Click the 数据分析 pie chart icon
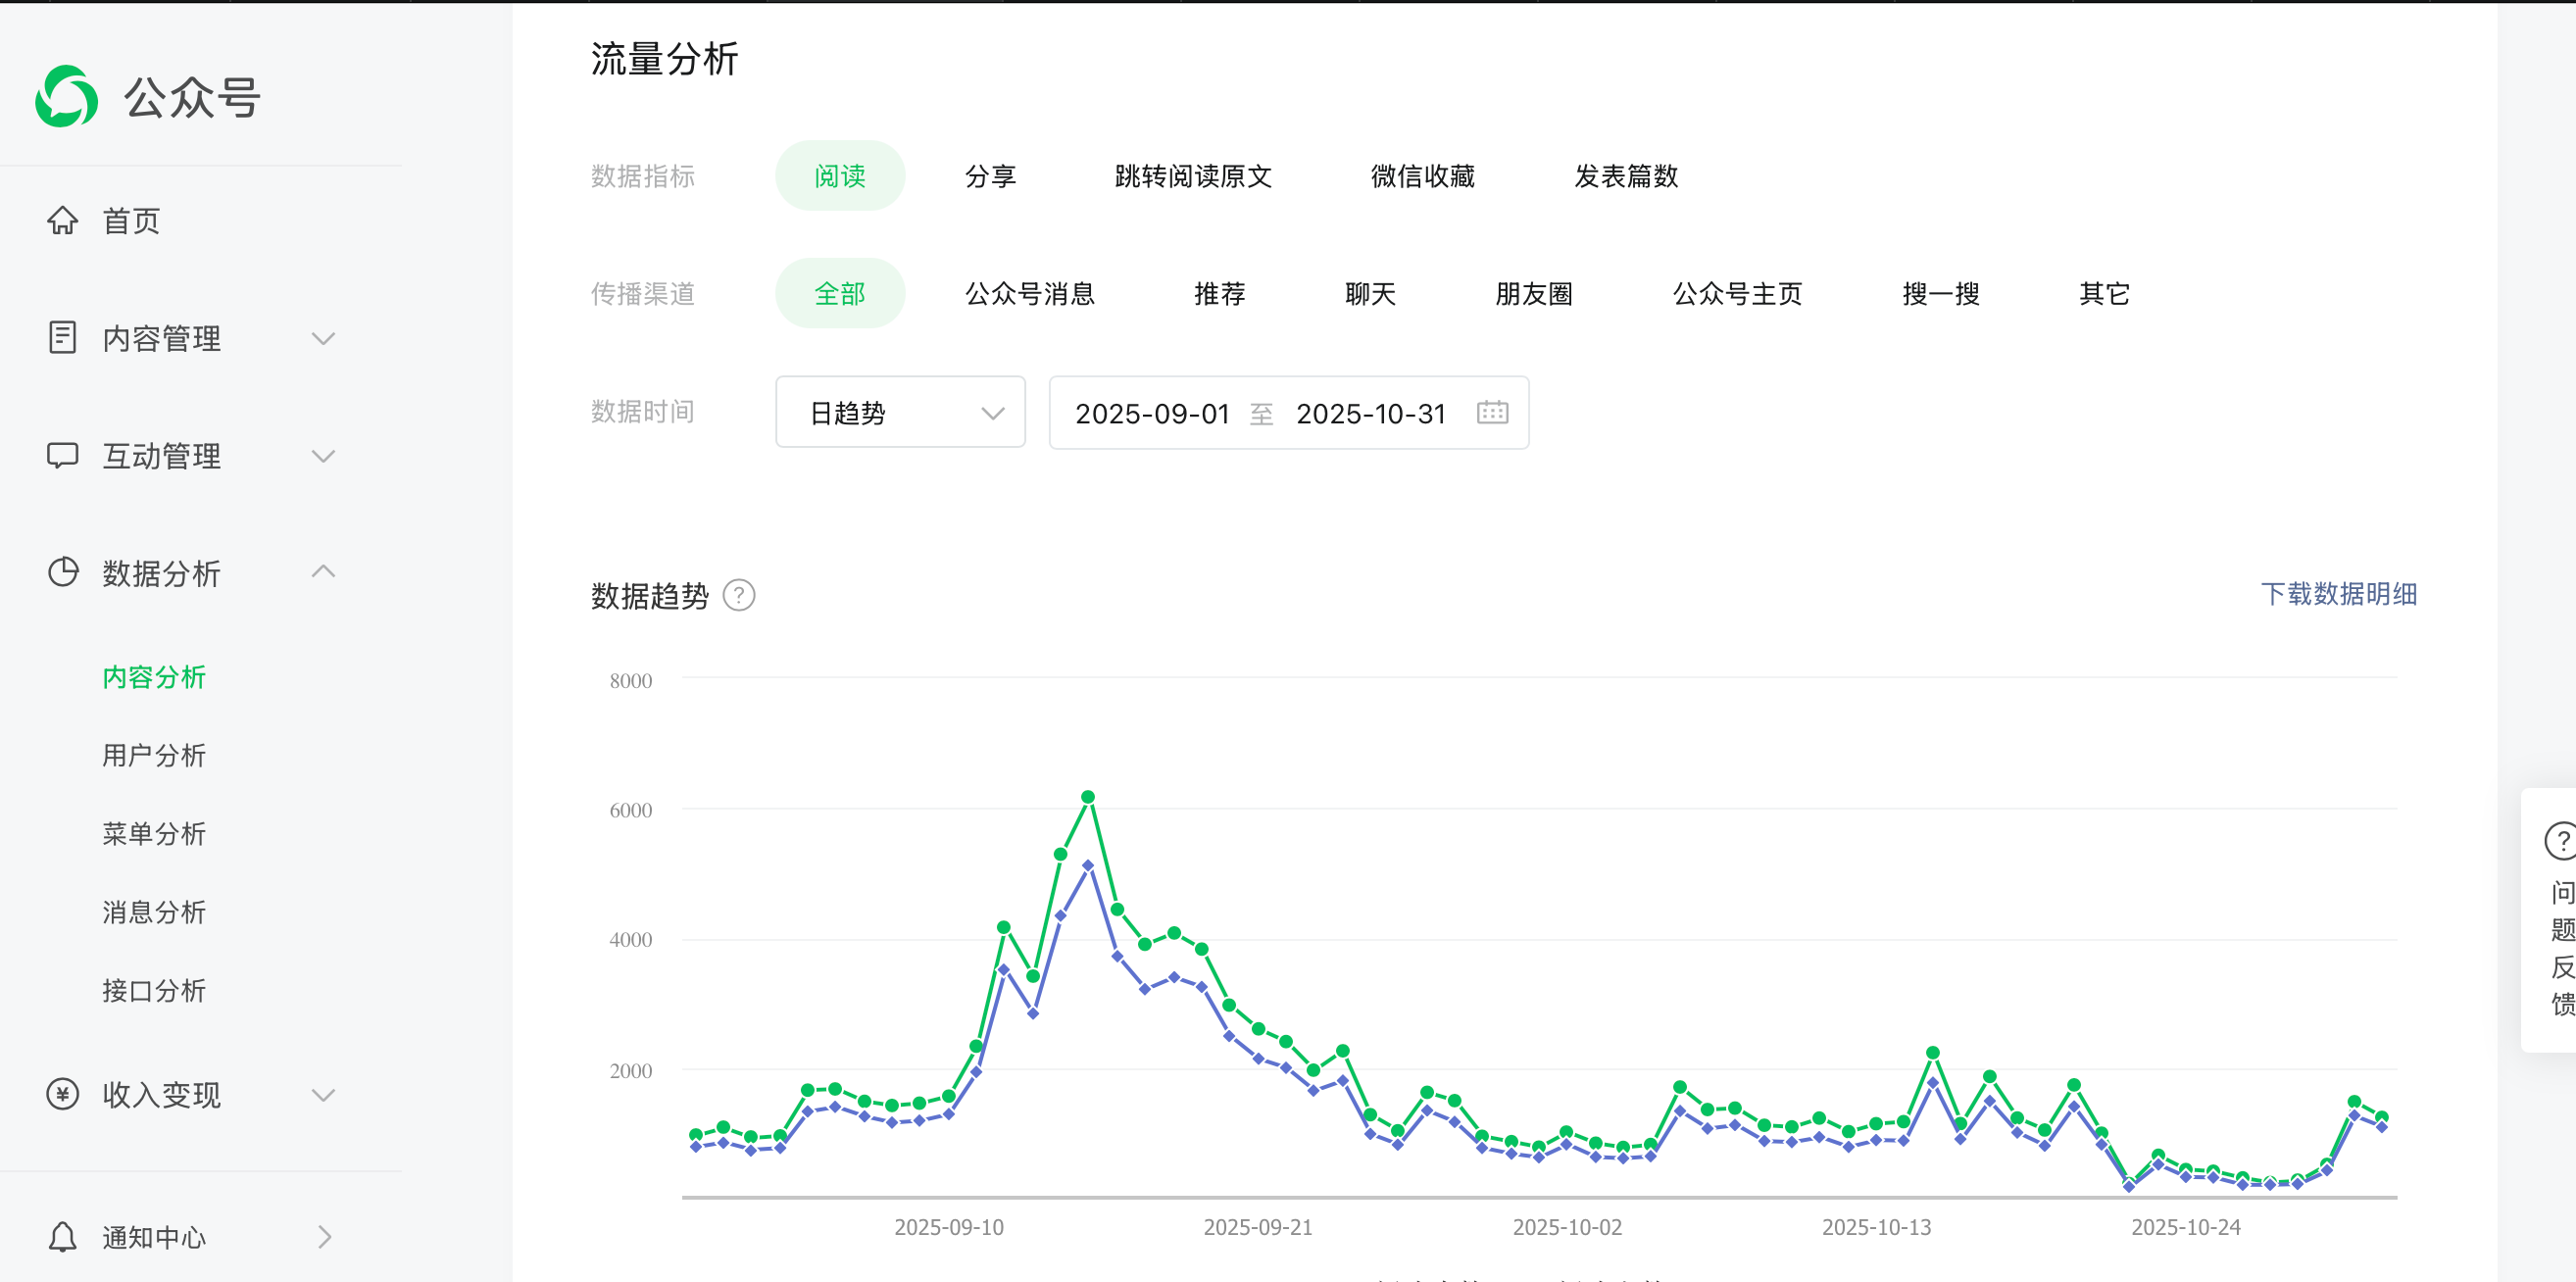 (62, 573)
